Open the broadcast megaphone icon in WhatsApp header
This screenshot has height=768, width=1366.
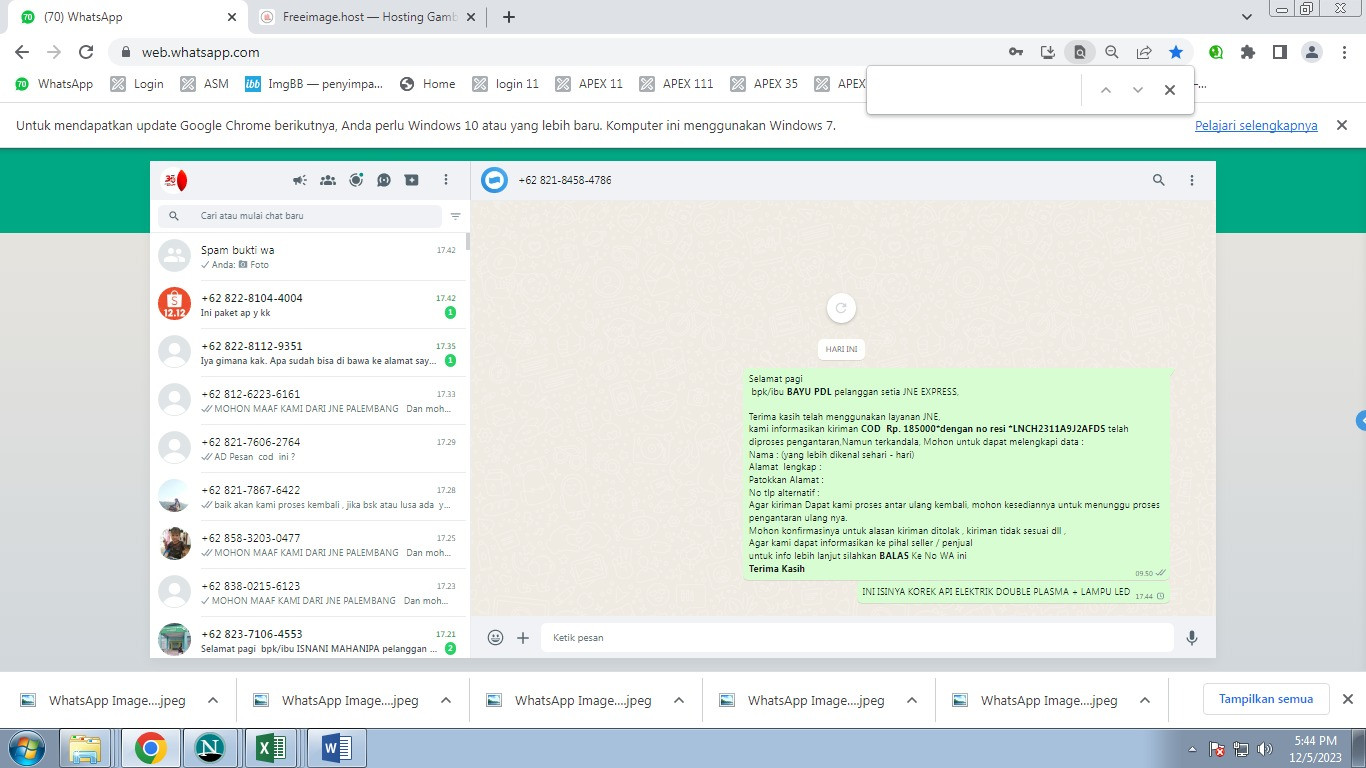pos(299,181)
